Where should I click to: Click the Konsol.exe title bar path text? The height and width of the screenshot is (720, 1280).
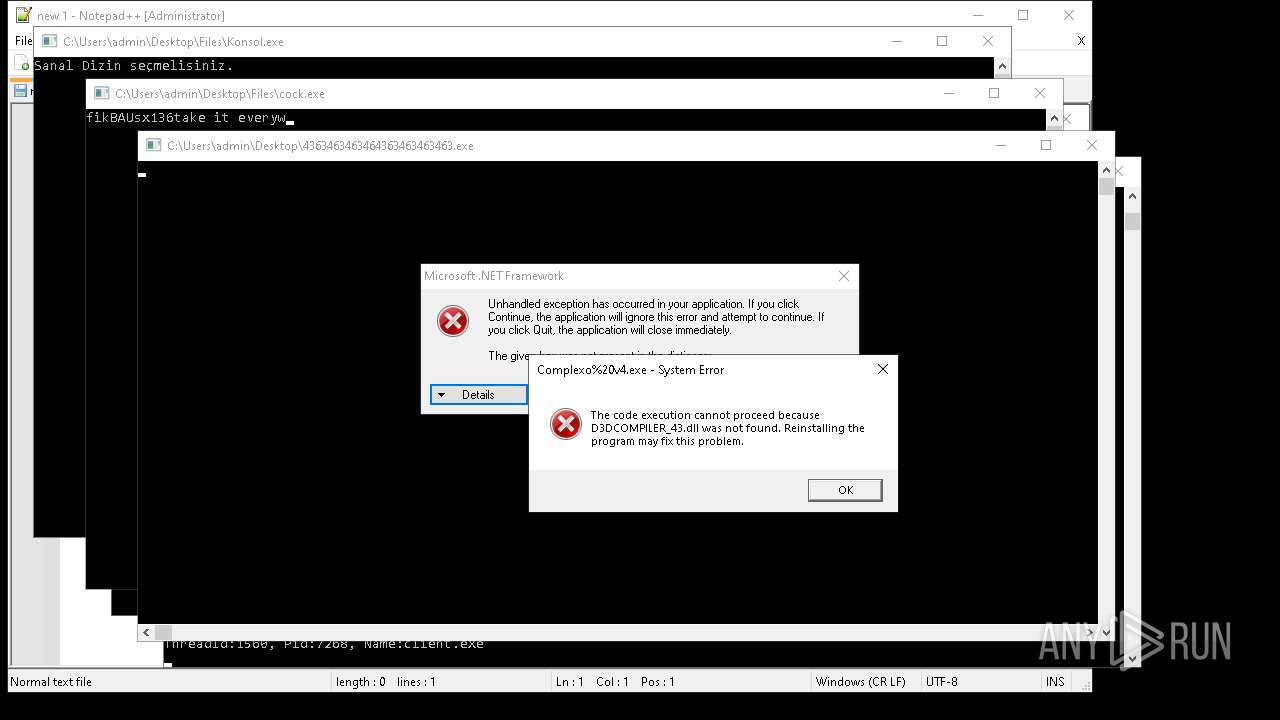tap(173, 42)
